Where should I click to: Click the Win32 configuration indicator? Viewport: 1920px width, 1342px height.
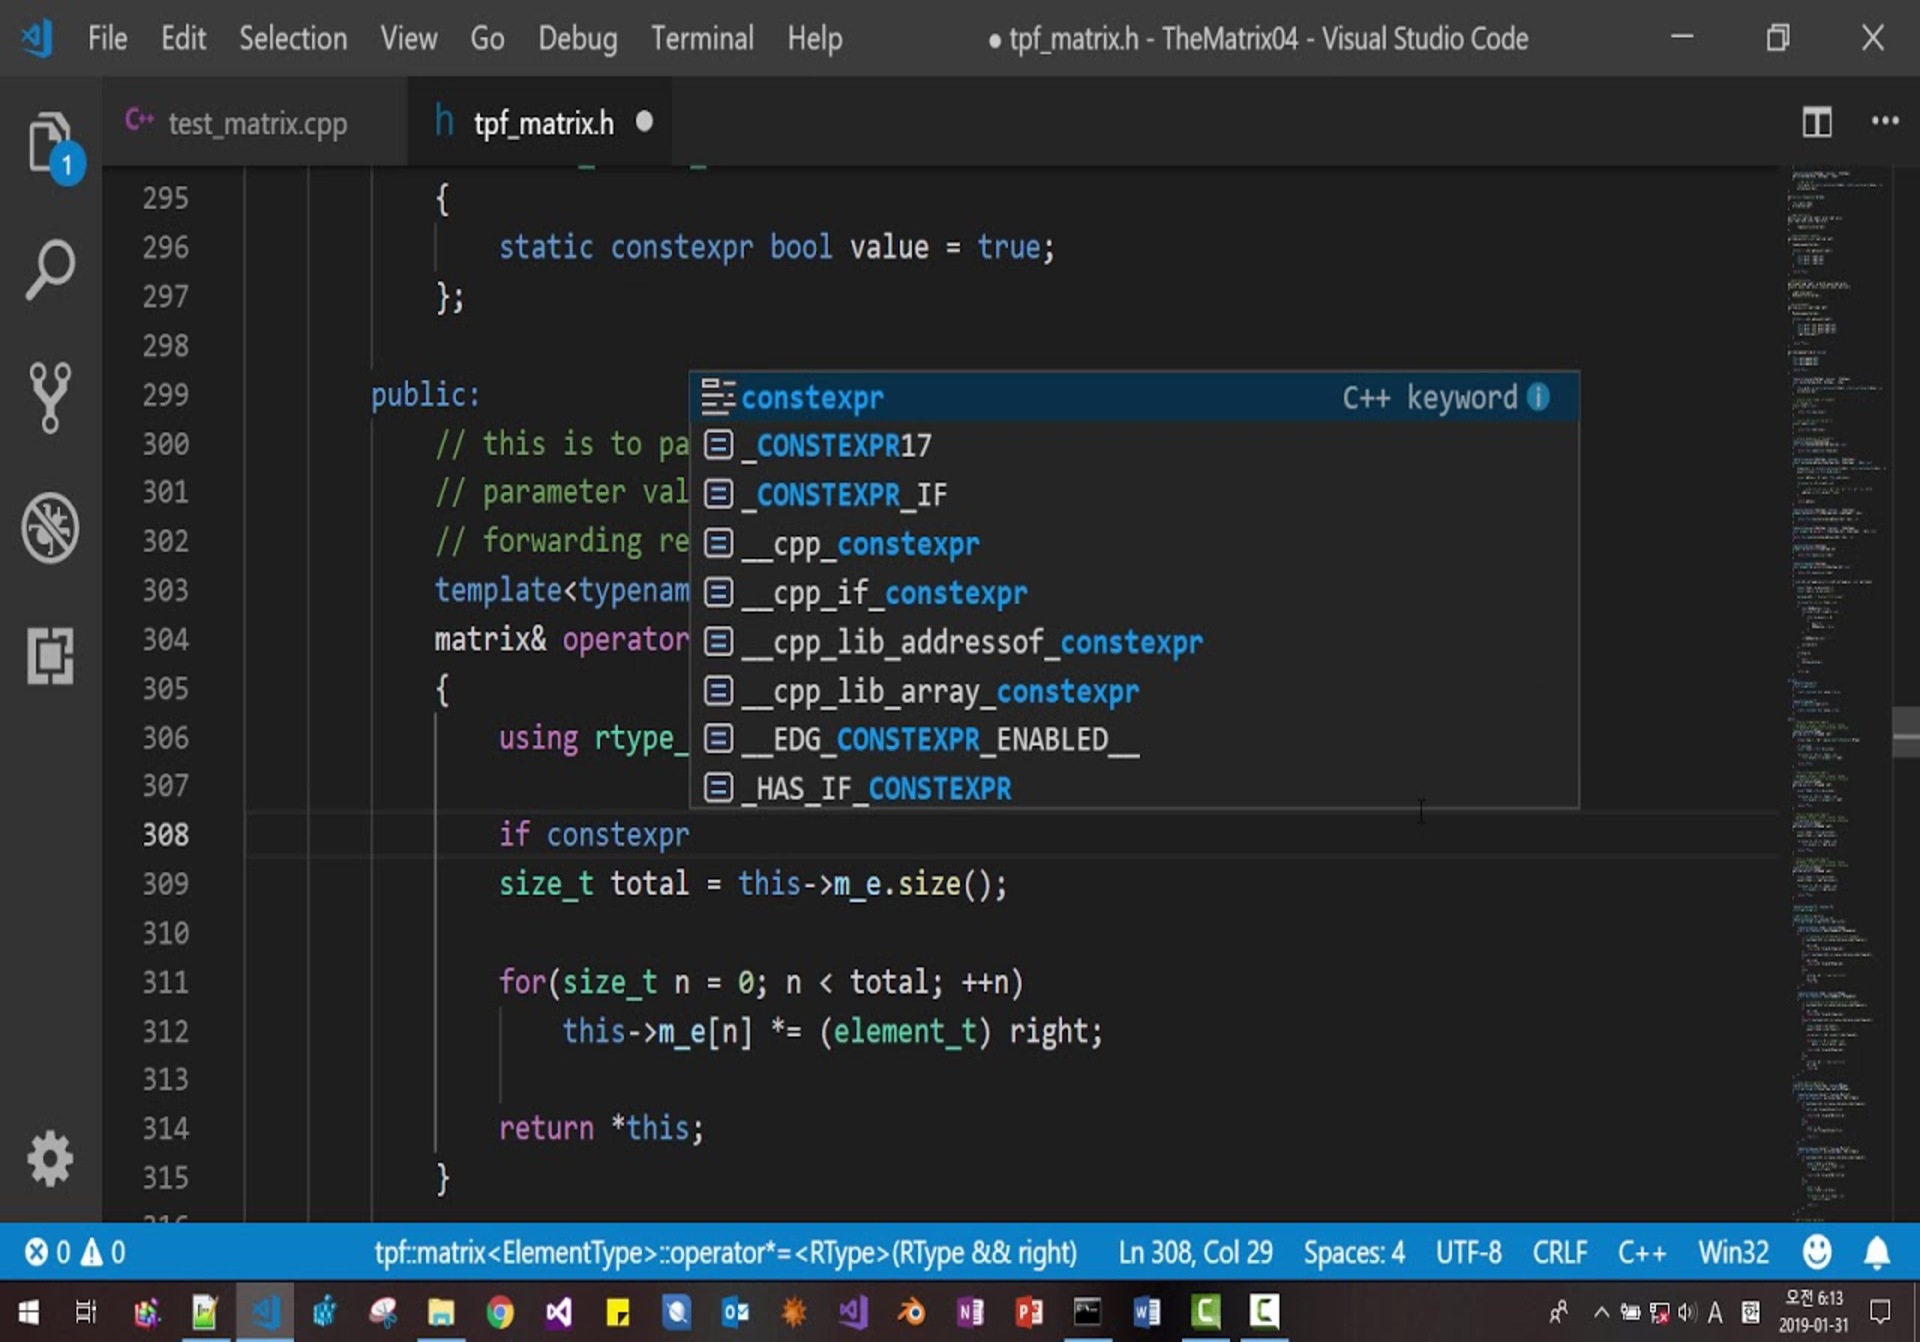point(1733,1252)
